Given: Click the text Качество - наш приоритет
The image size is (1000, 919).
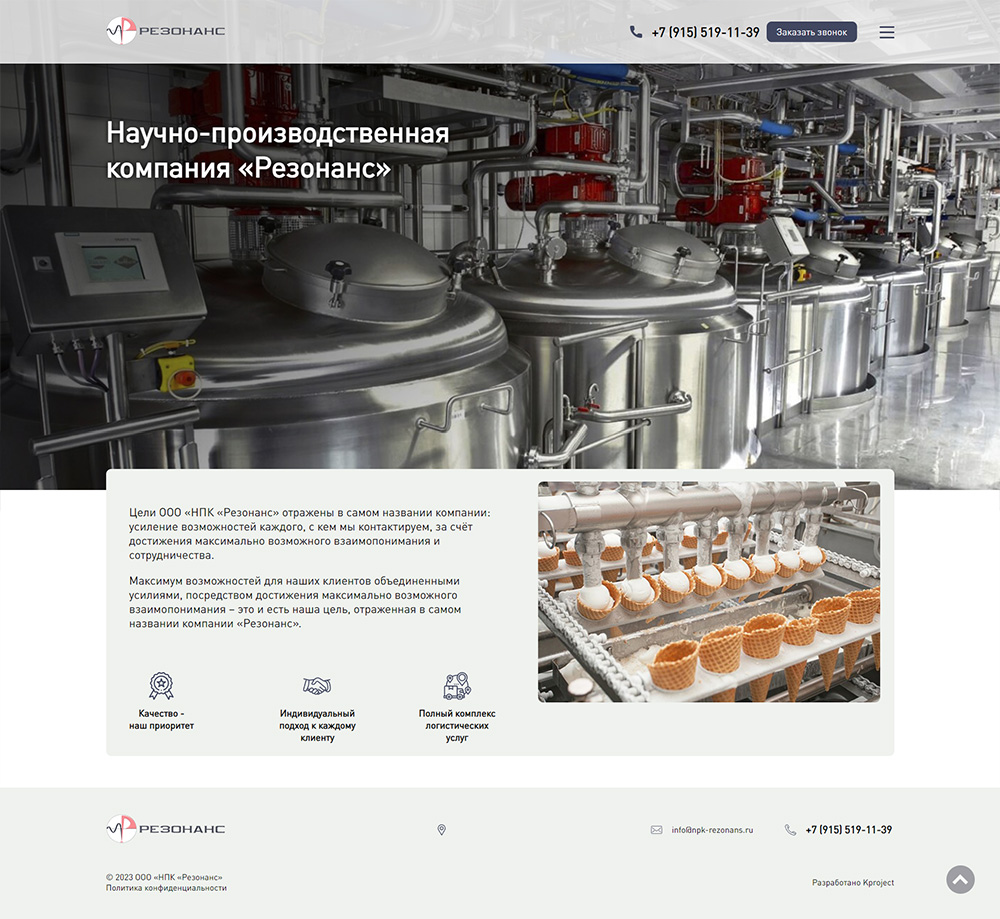Looking at the screenshot, I should [x=161, y=719].
